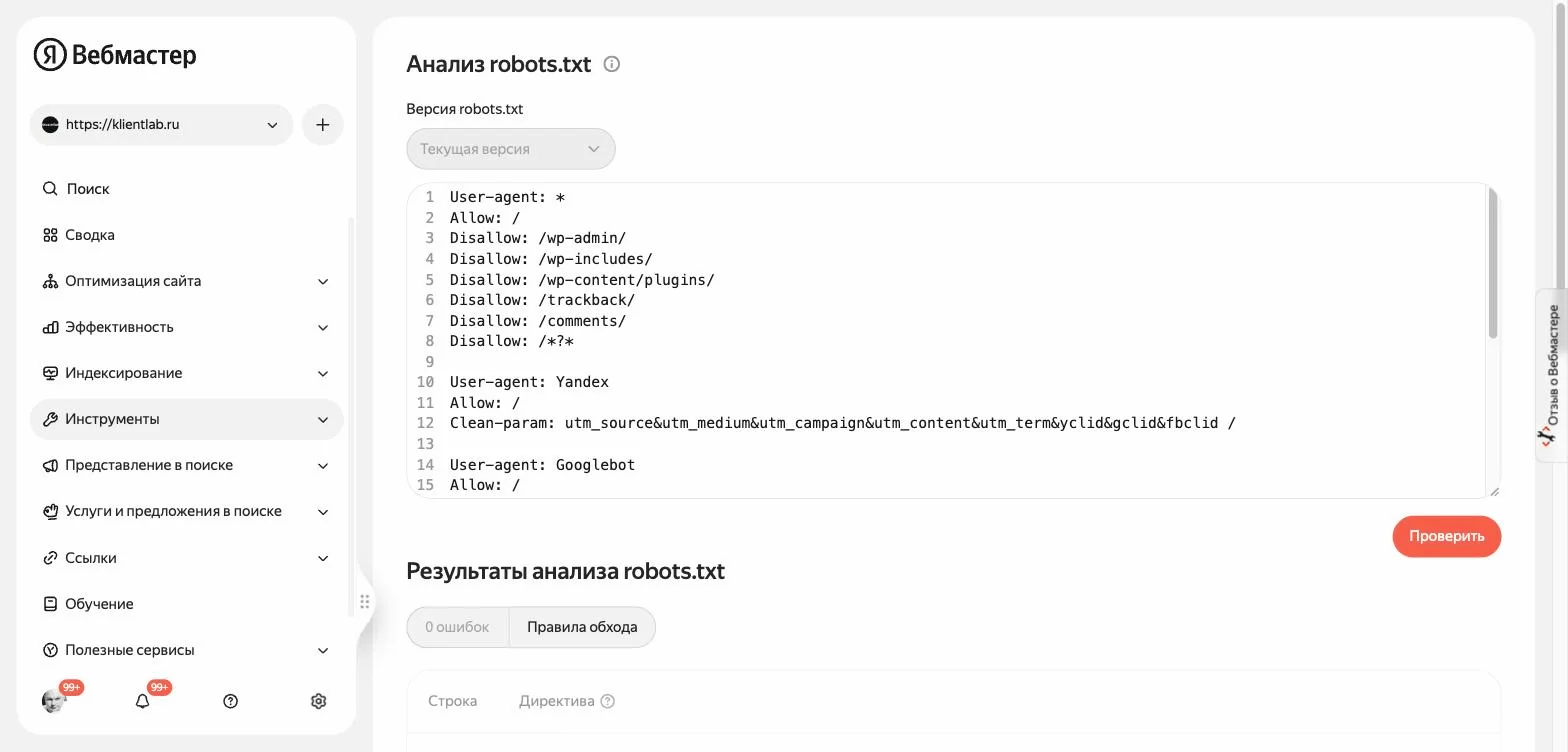Viewport: 1568px width, 752px height.
Task: Click the Проверить button
Action: click(1447, 536)
